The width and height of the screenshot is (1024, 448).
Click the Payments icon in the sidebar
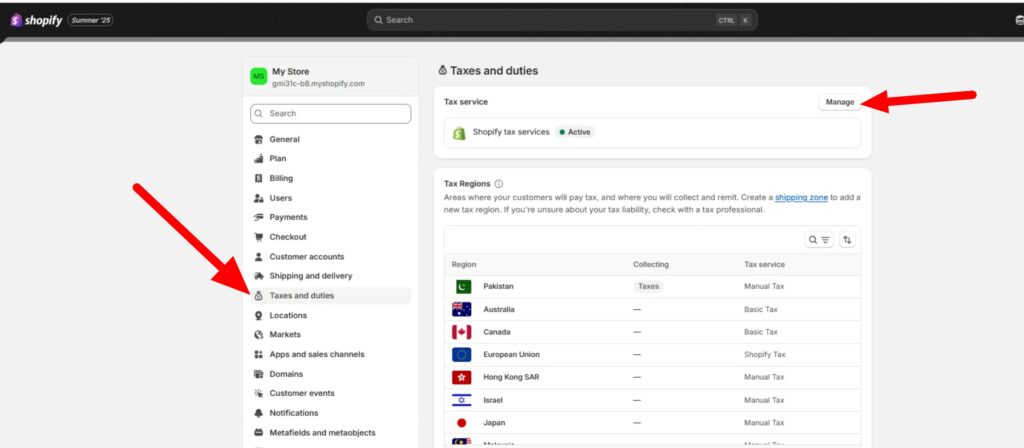258,217
